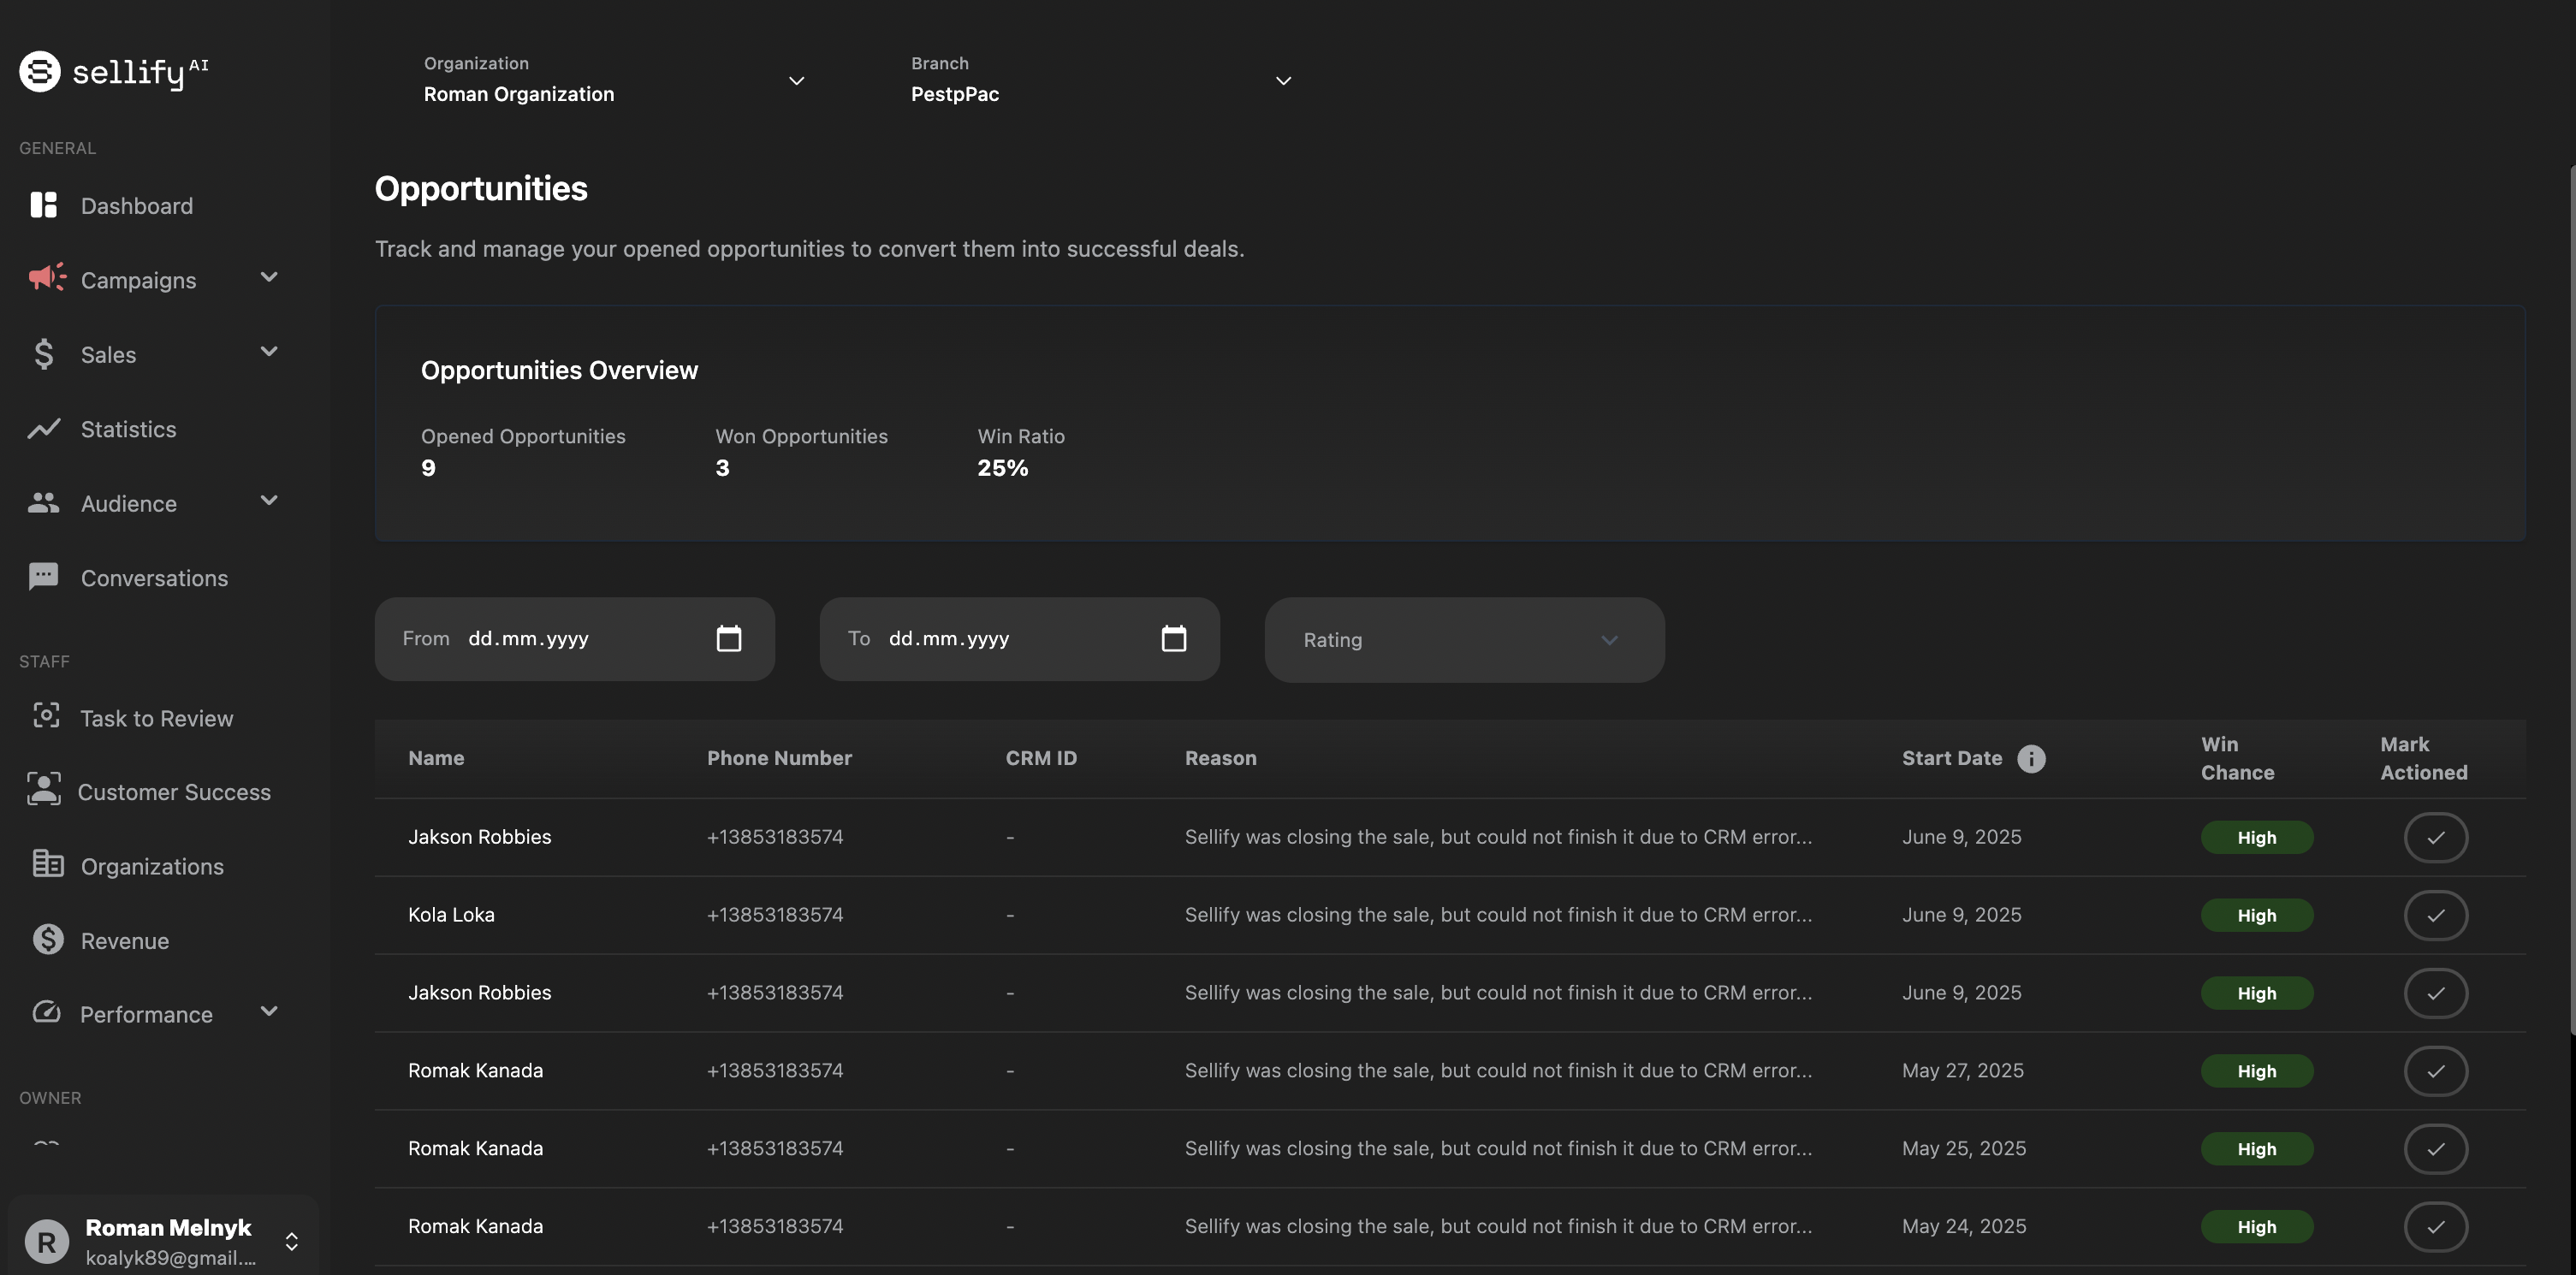Screen dimensions: 2576x1275
Task: Open the Rating filter dropdown
Action: 1463,640
